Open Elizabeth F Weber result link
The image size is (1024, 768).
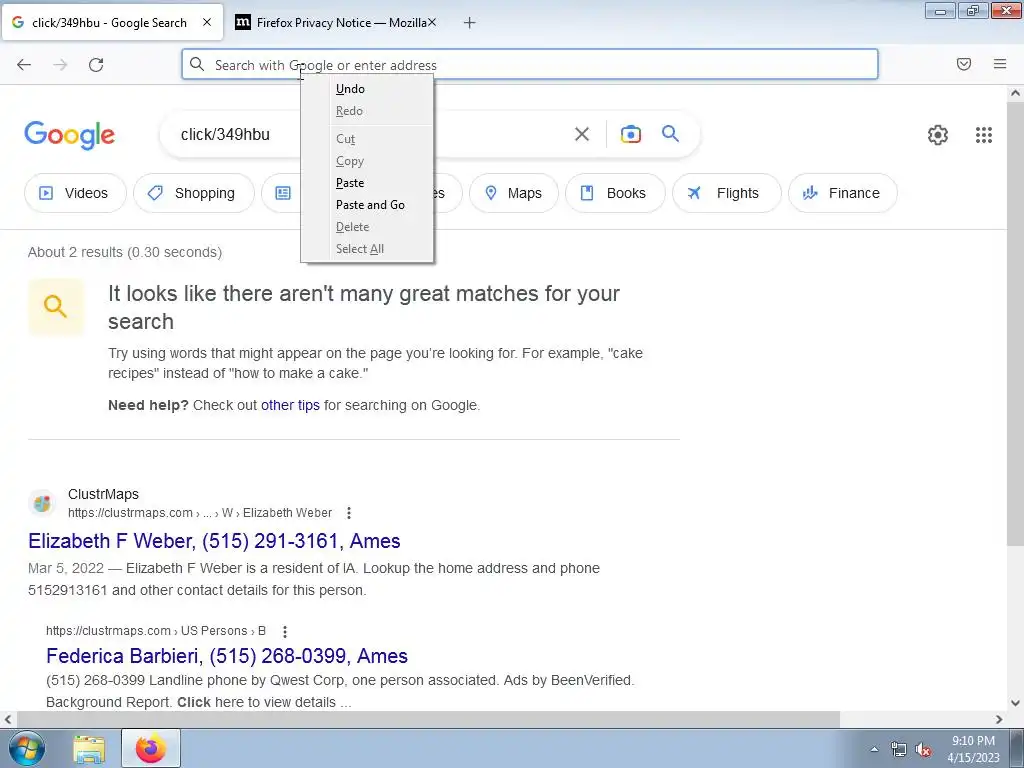214,541
